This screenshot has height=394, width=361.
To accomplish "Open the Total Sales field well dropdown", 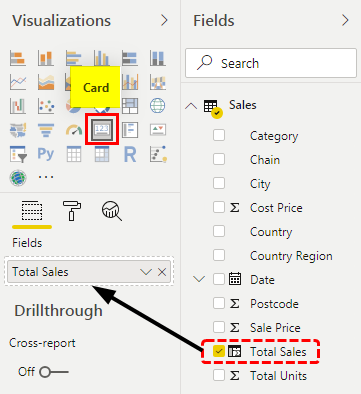I will [x=146, y=272].
